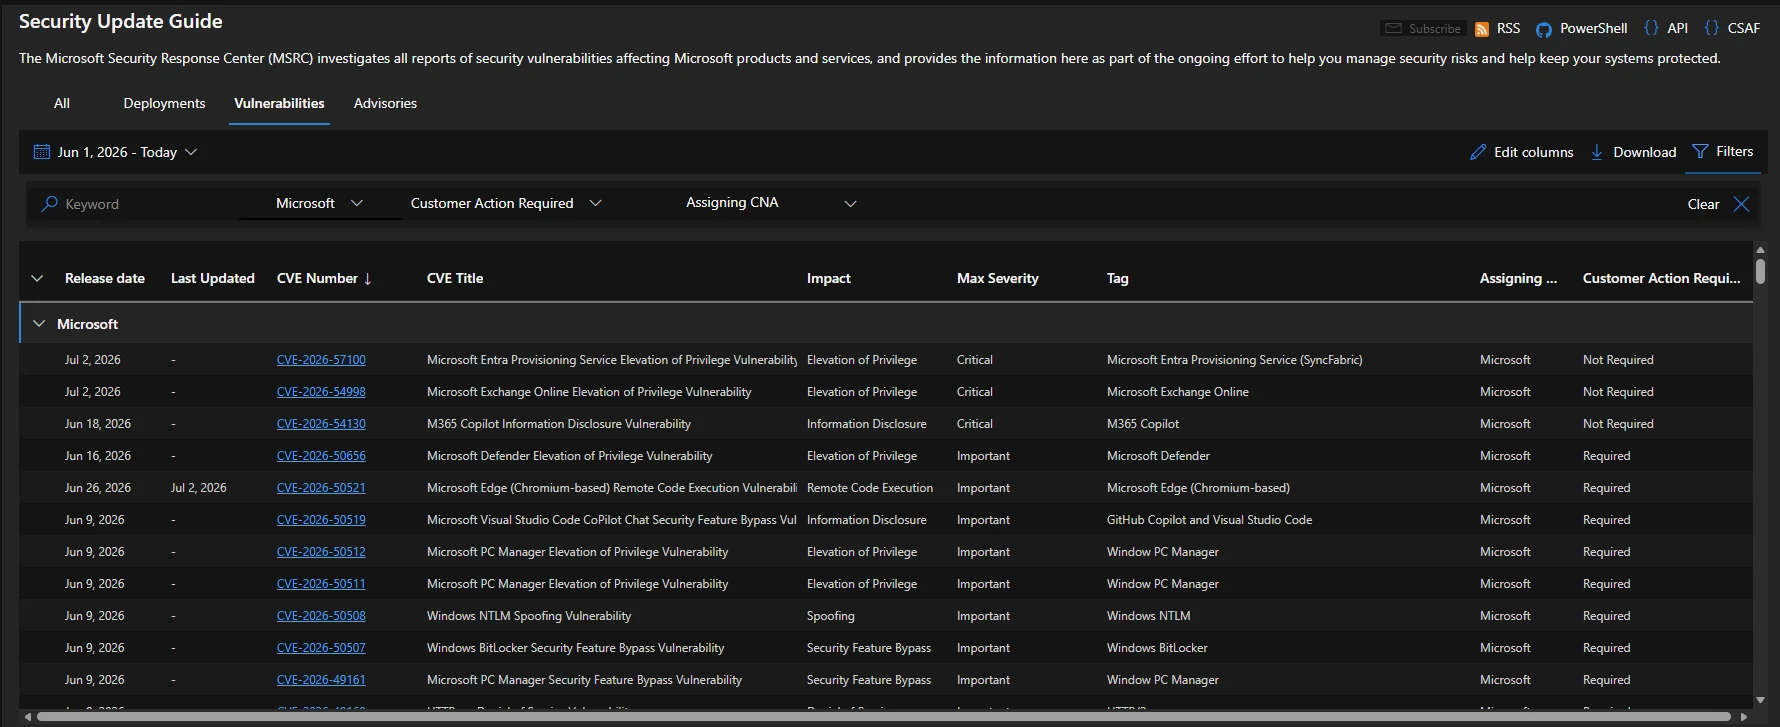This screenshot has width=1780, height=727.
Task: Open the Customer Action Required filter dropdown
Action: 506,203
